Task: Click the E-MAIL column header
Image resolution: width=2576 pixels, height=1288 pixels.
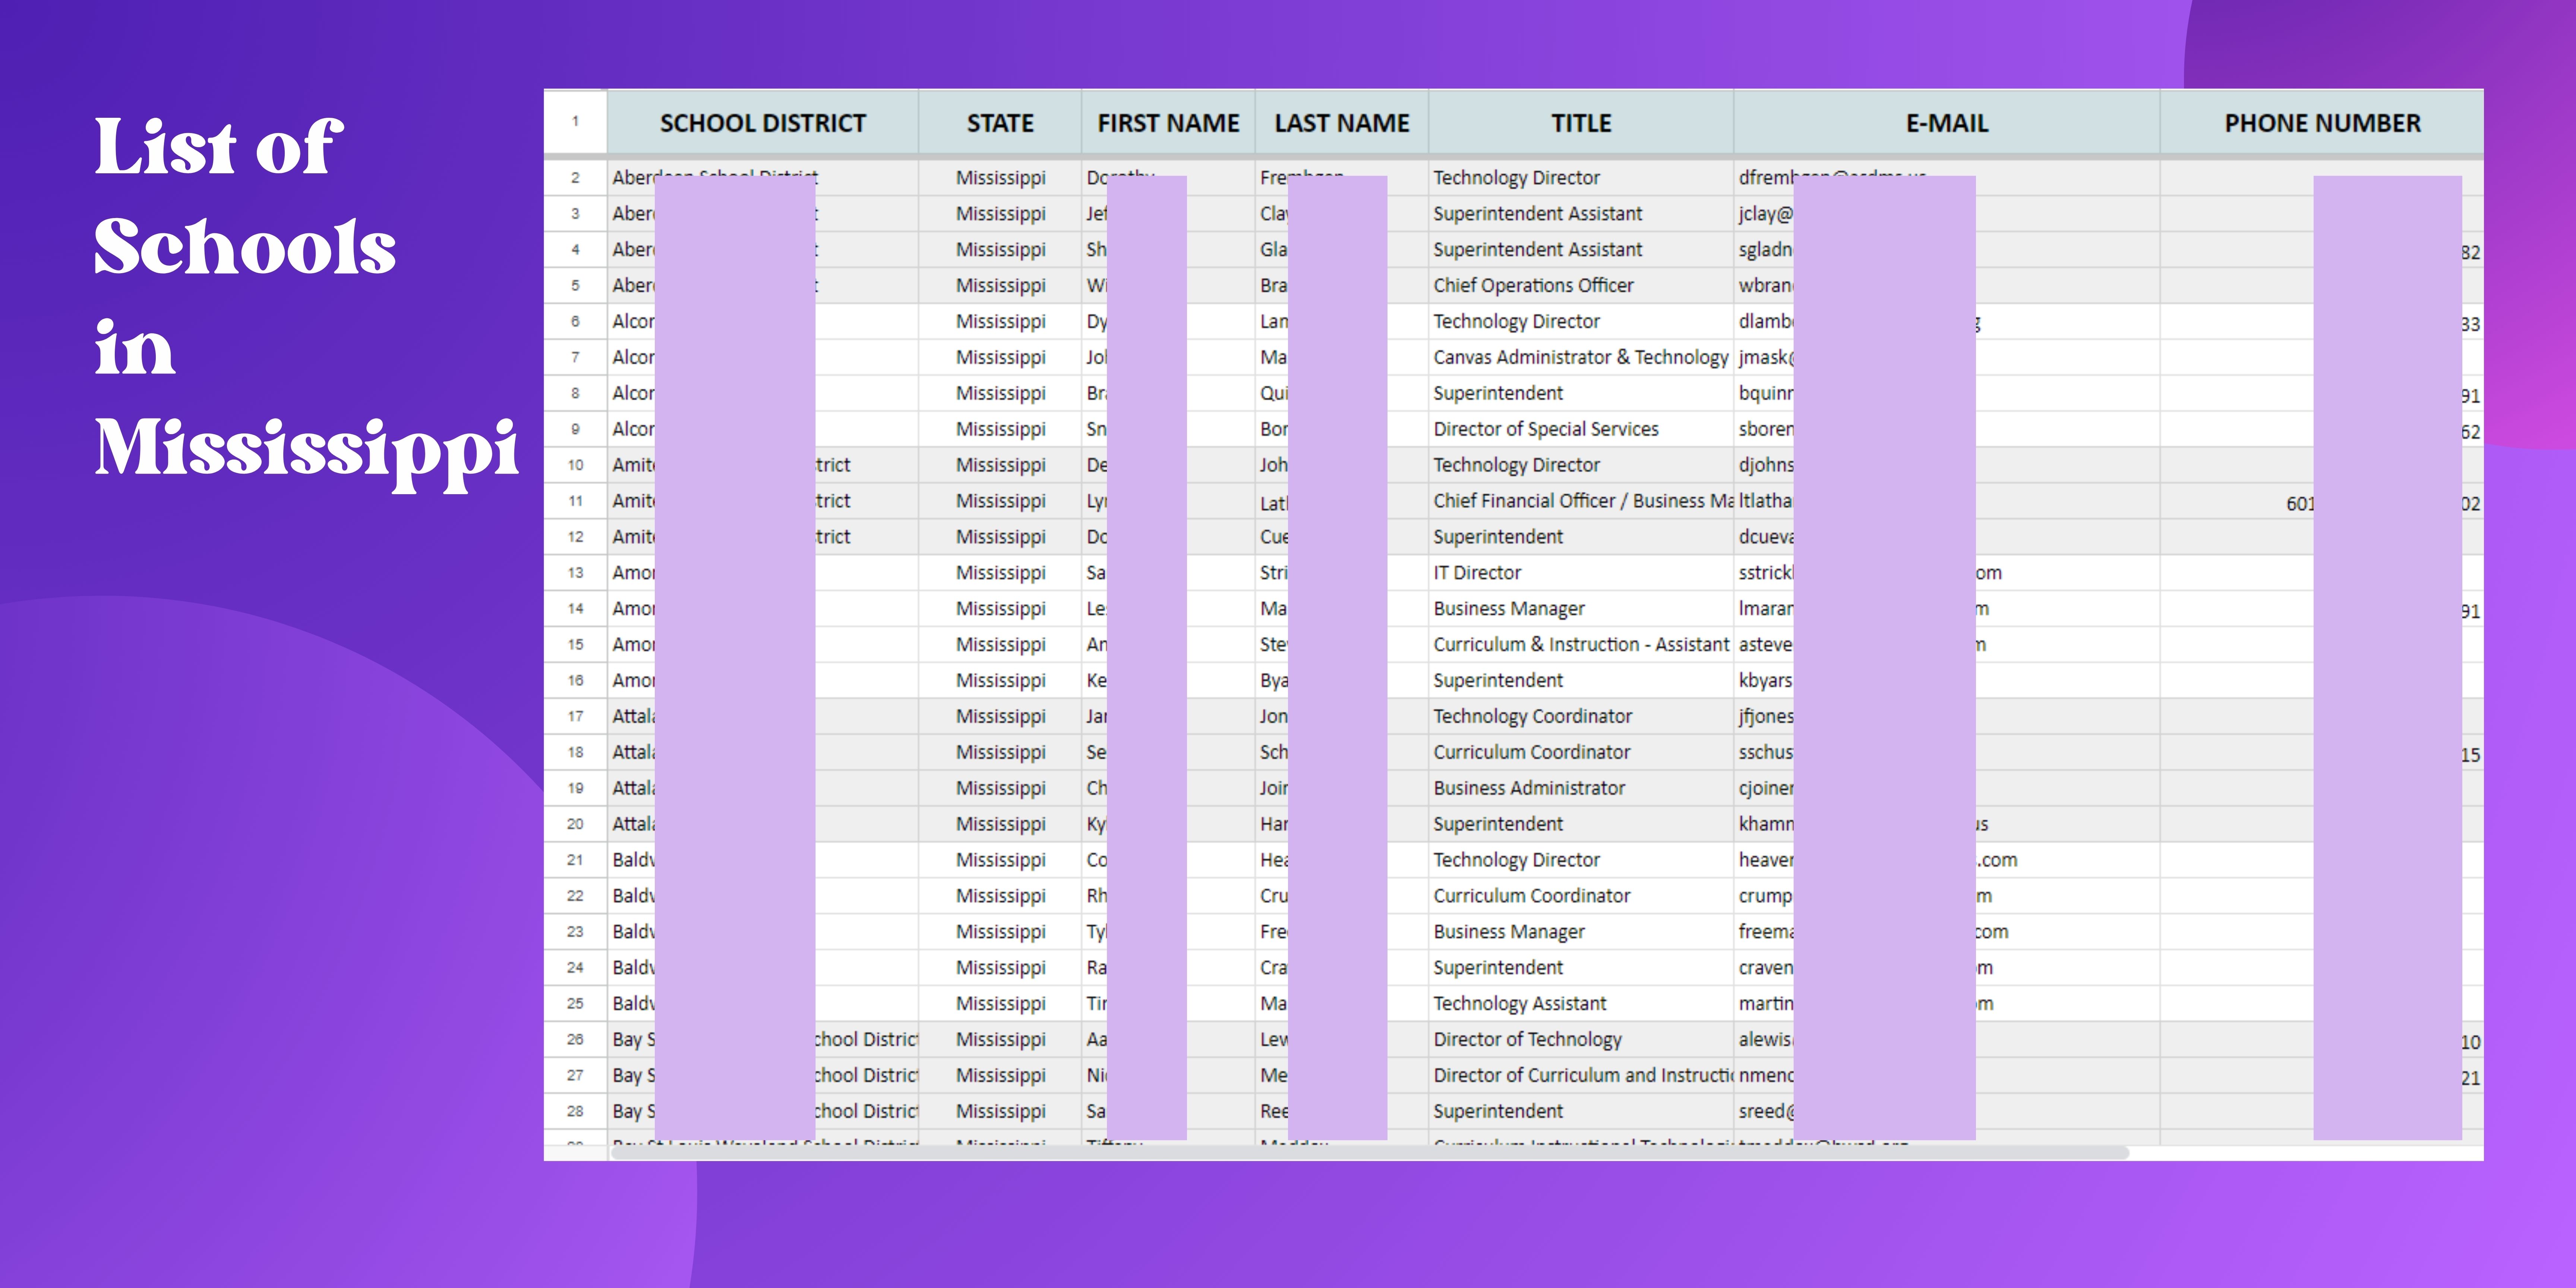Action: click(1946, 123)
